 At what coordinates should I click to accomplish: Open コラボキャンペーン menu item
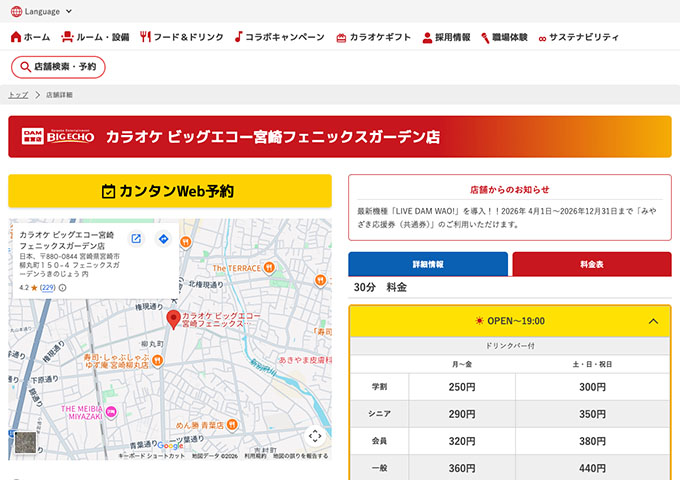click(x=279, y=37)
